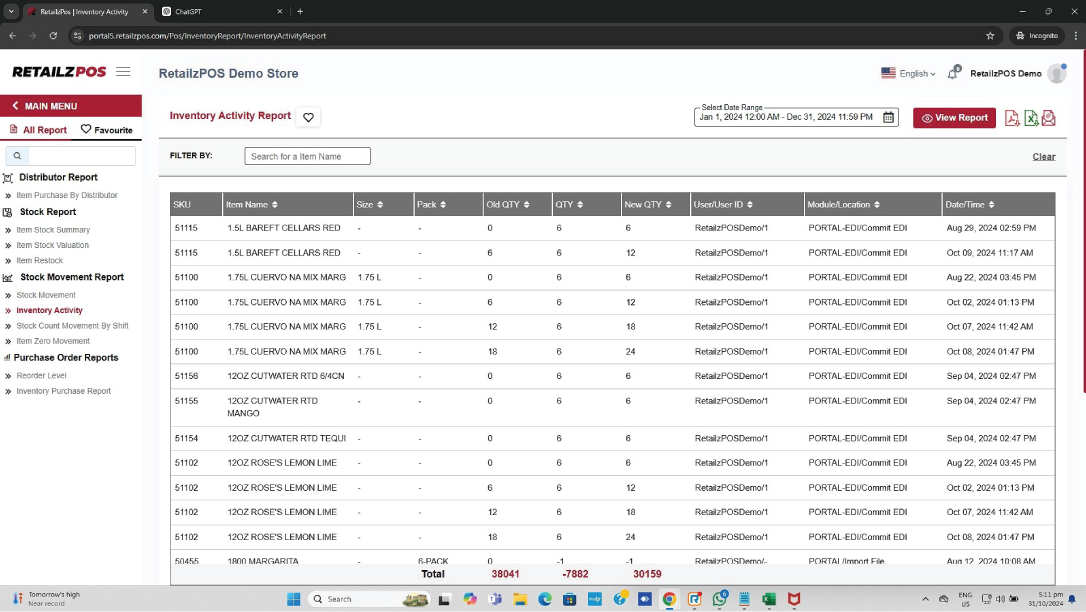Export report to Excel file
1086x612 pixels.
coord(1031,118)
